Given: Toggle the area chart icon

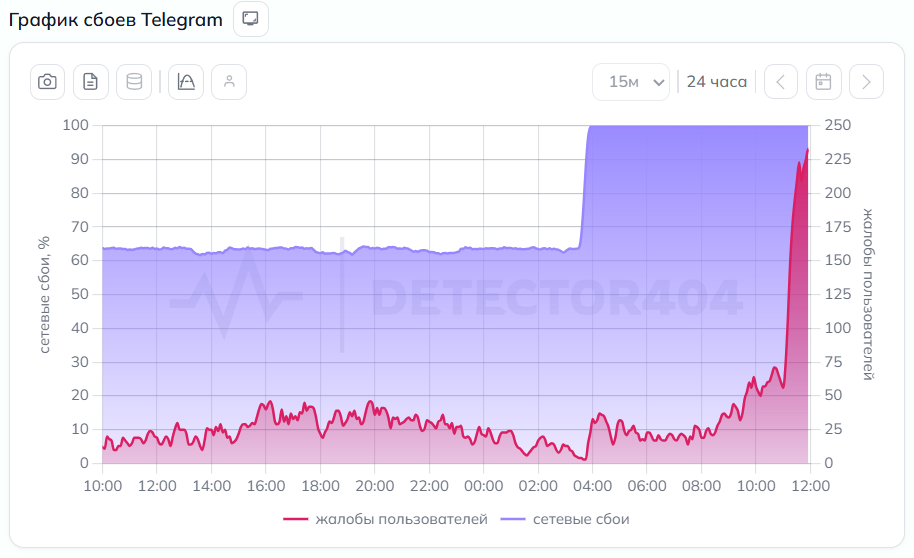Looking at the screenshot, I should pyautogui.click(x=185, y=82).
